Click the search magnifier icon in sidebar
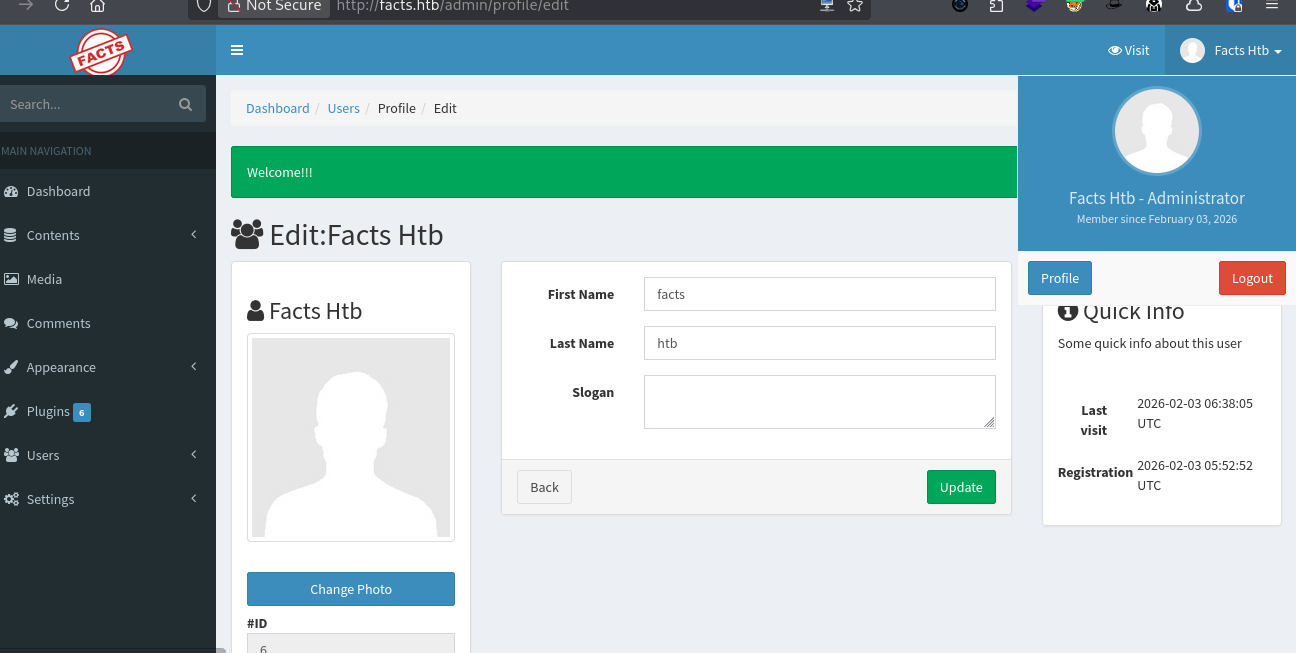 (x=185, y=104)
